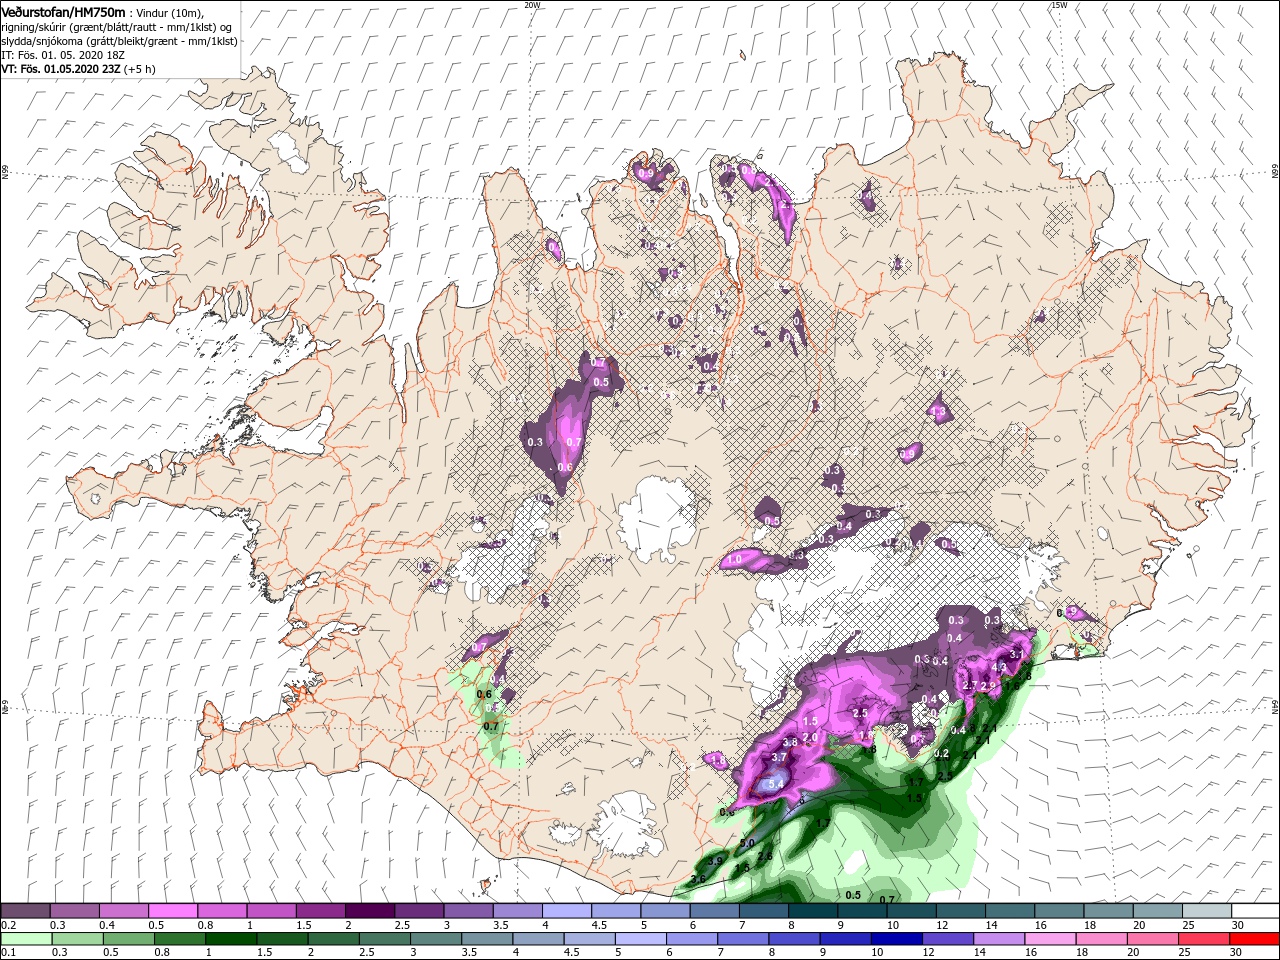Click the '0.2' label under snow legend
Screen dimensions: 1280x960
pyautogui.click(x=8, y=925)
